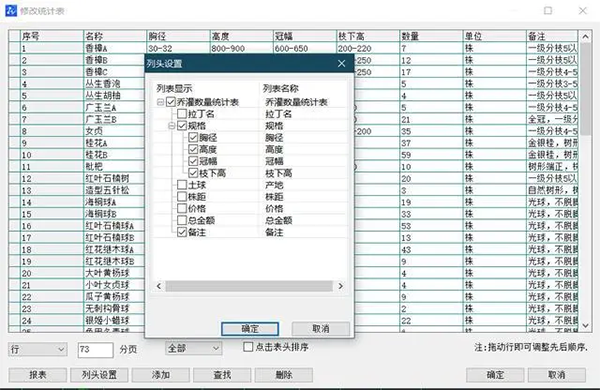600x390 pixels.
Task: Click the dialog horizontal scrollbar track
Action: [x=249, y=286]
